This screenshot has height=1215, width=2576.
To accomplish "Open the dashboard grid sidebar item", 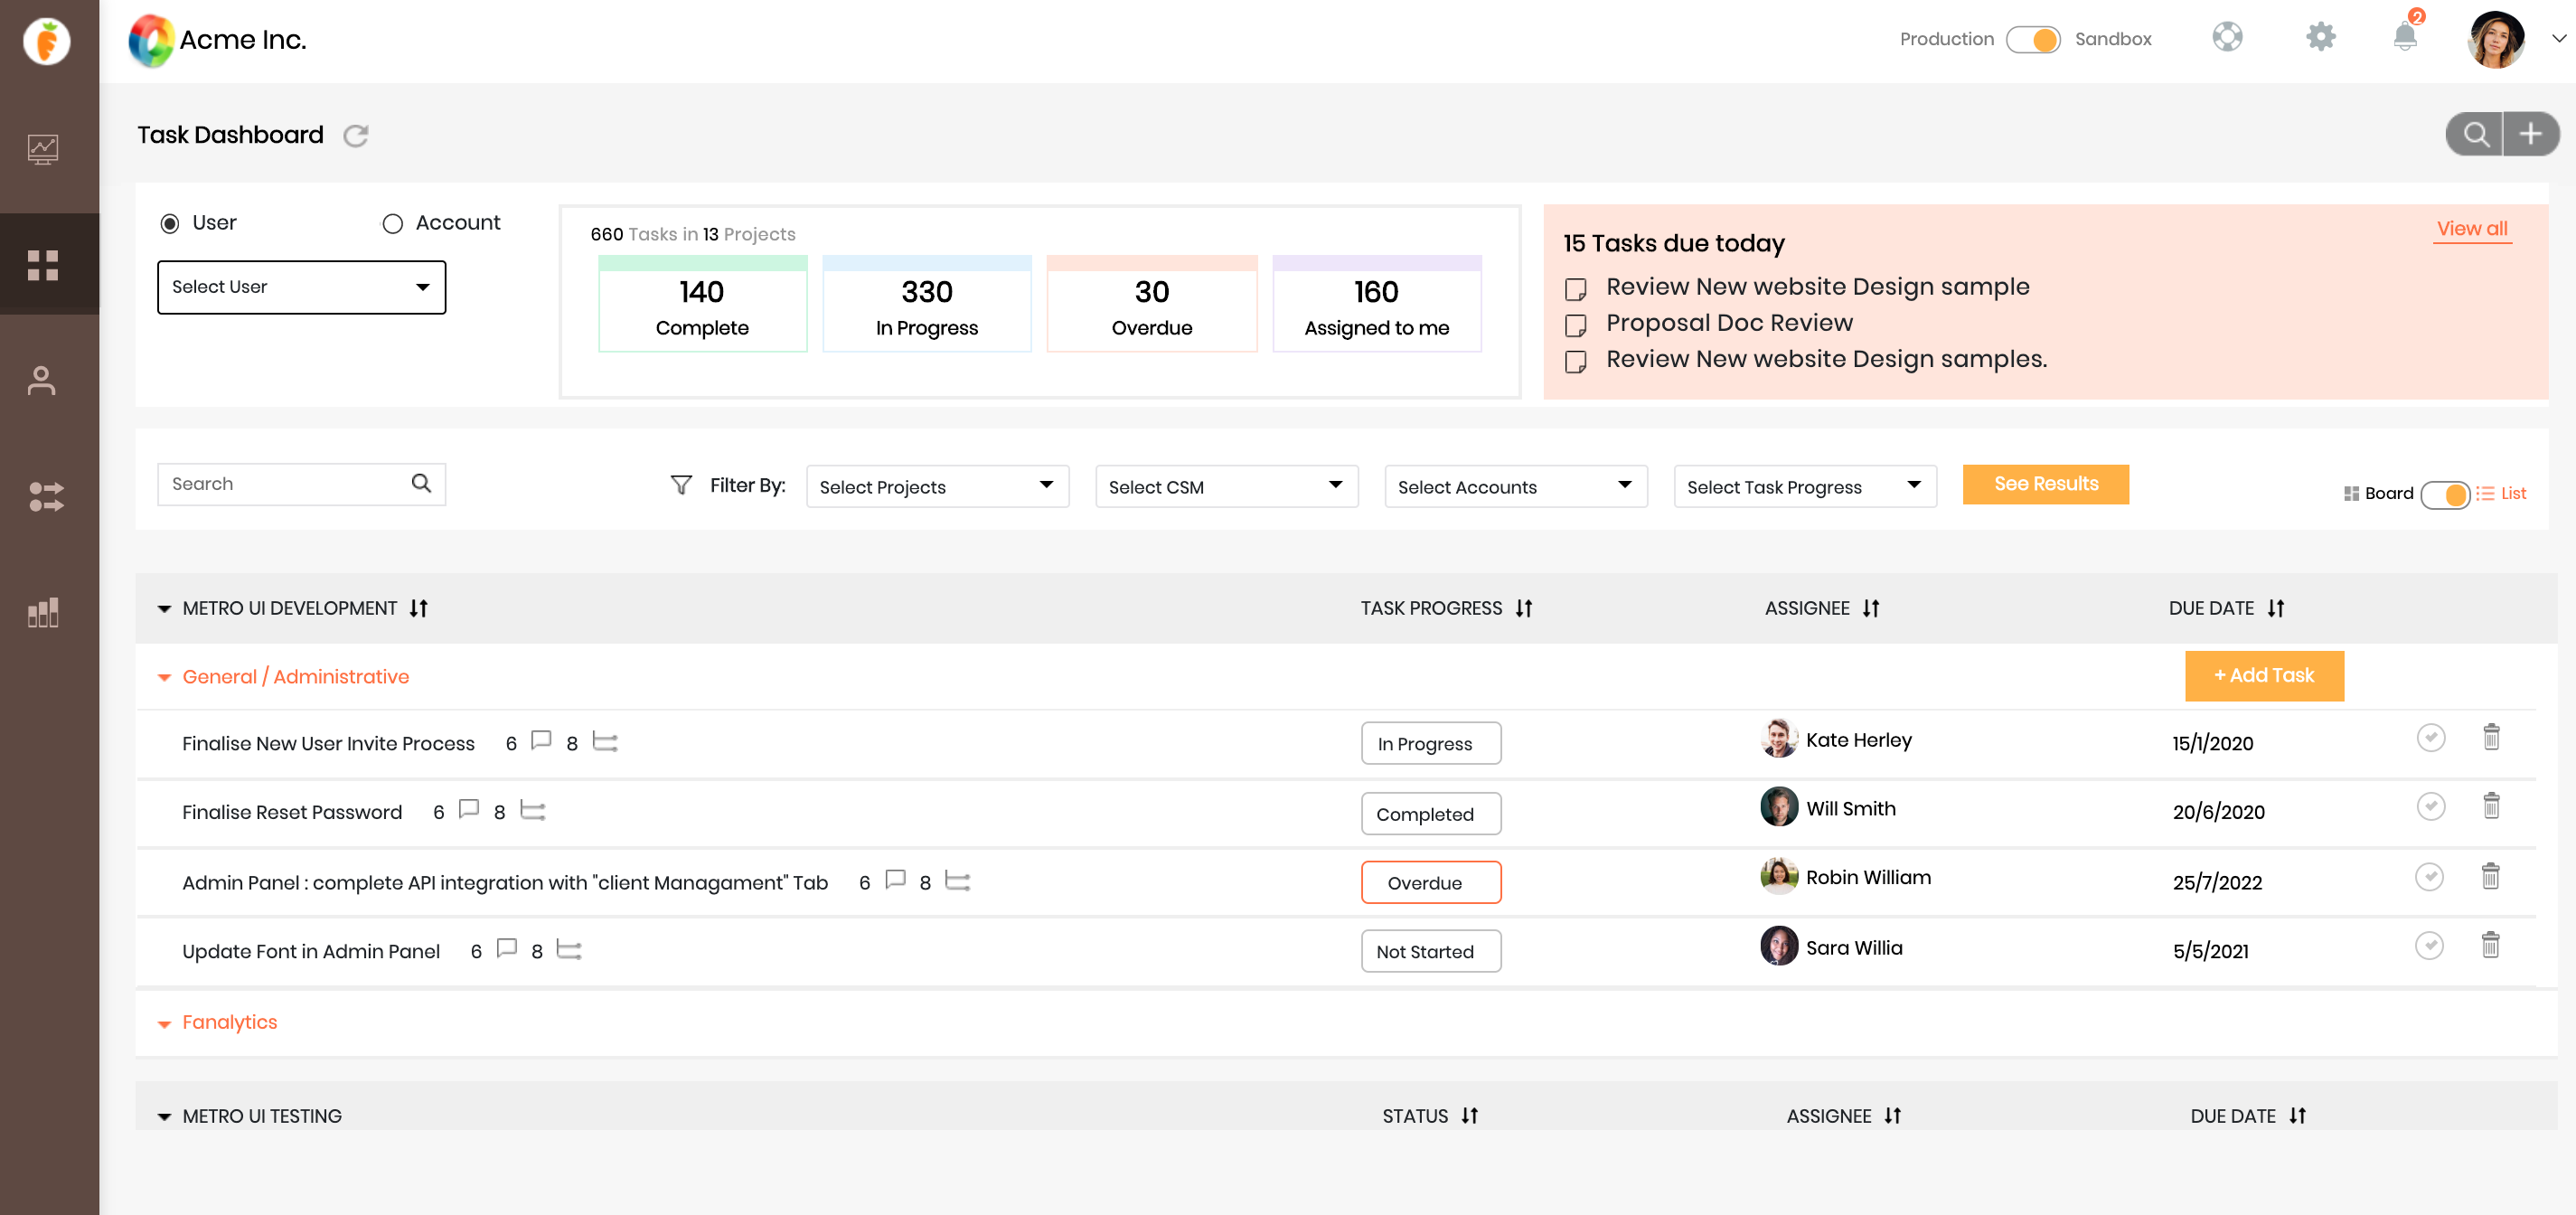I will pos(42,265).
